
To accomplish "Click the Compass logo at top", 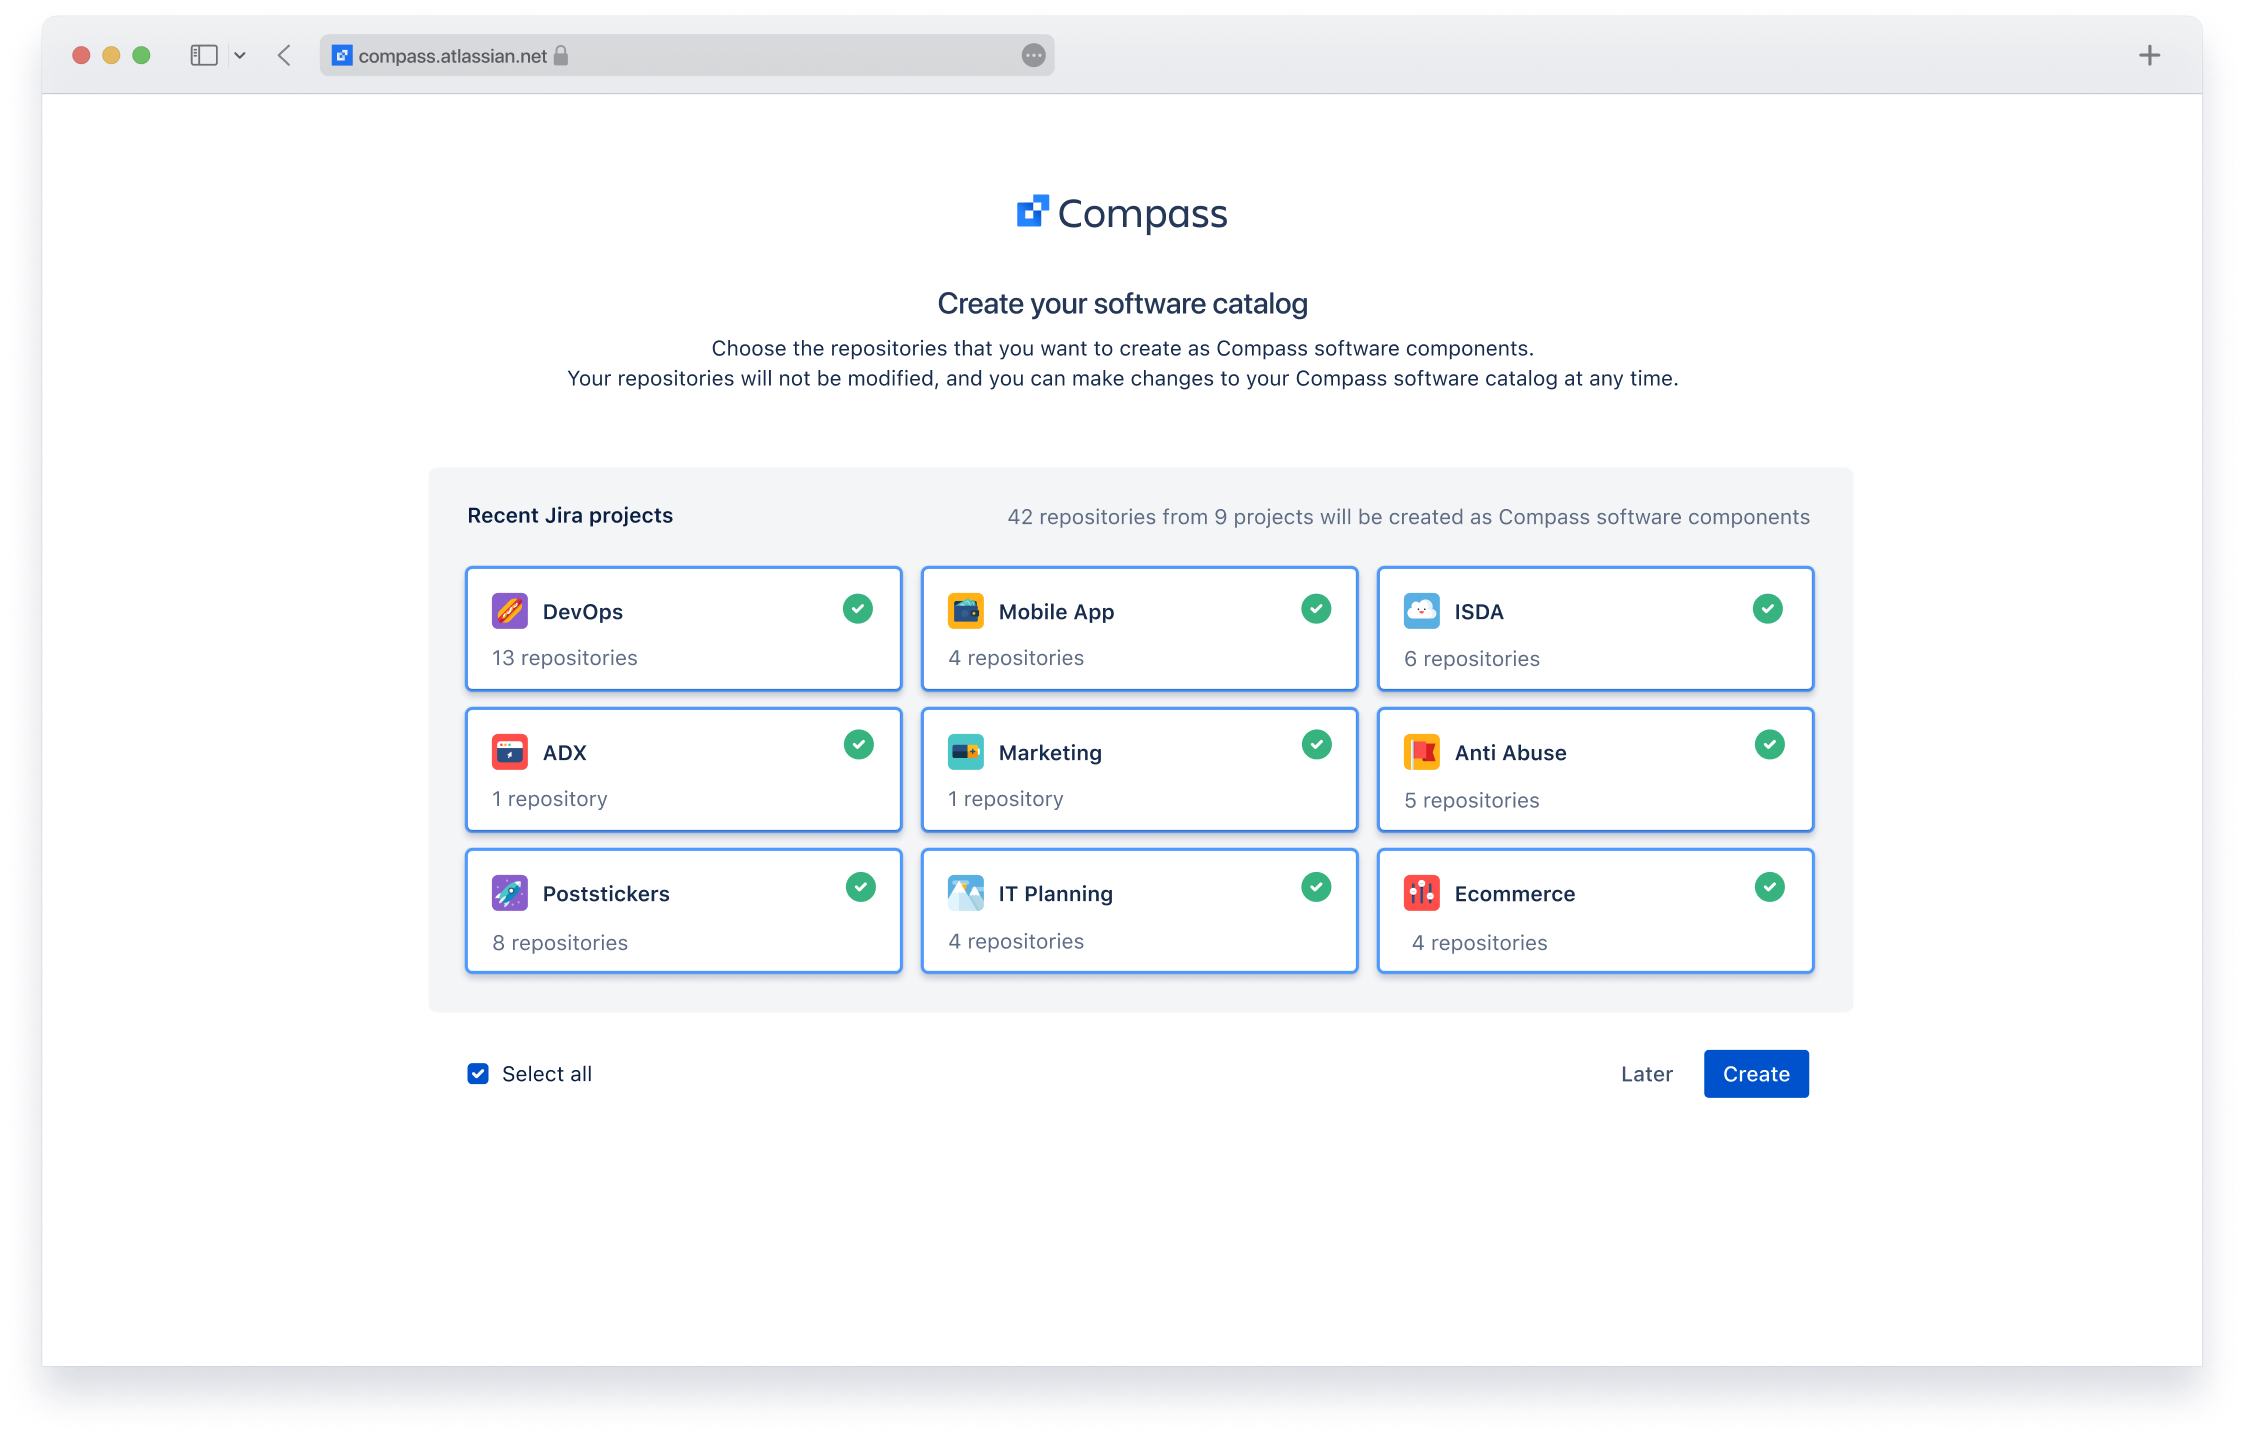I will [x=1122, y=213].
